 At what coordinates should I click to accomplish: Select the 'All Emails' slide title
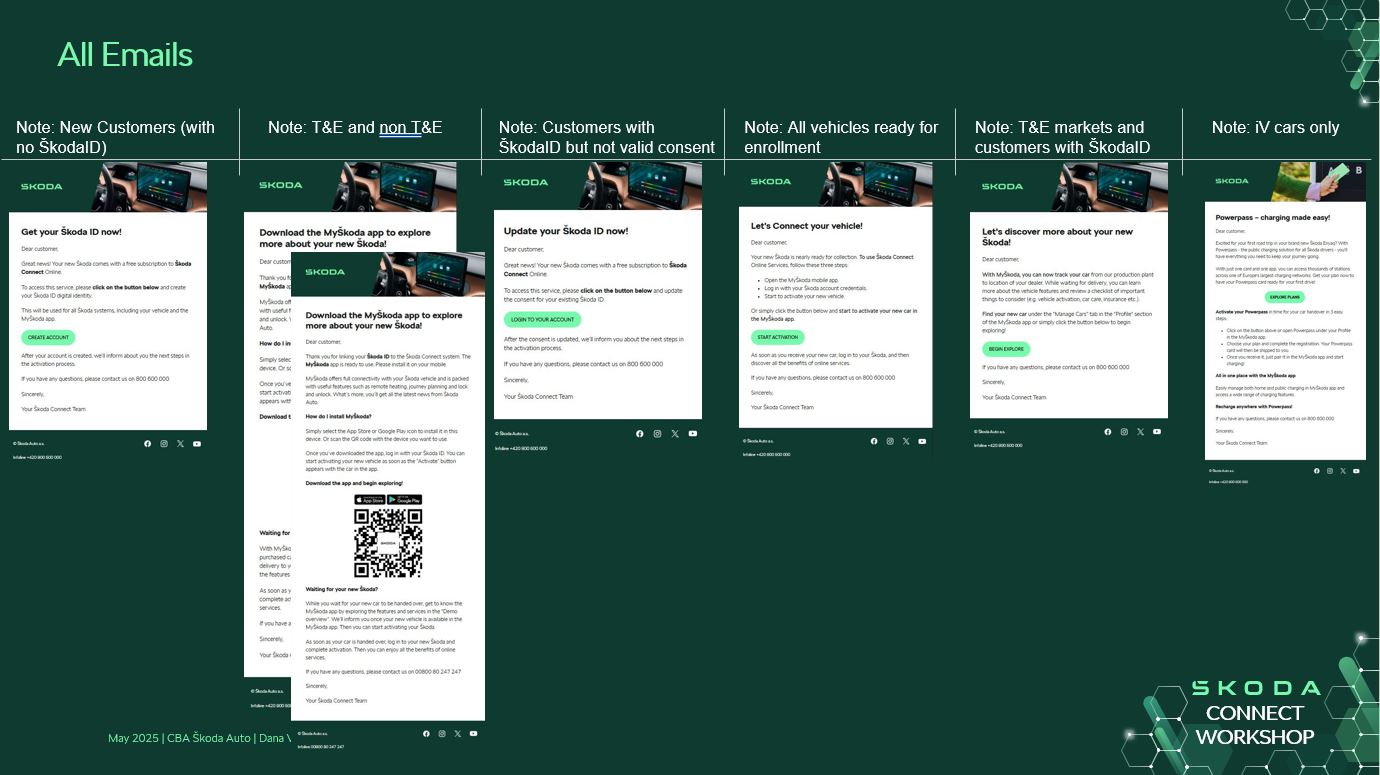125,54
